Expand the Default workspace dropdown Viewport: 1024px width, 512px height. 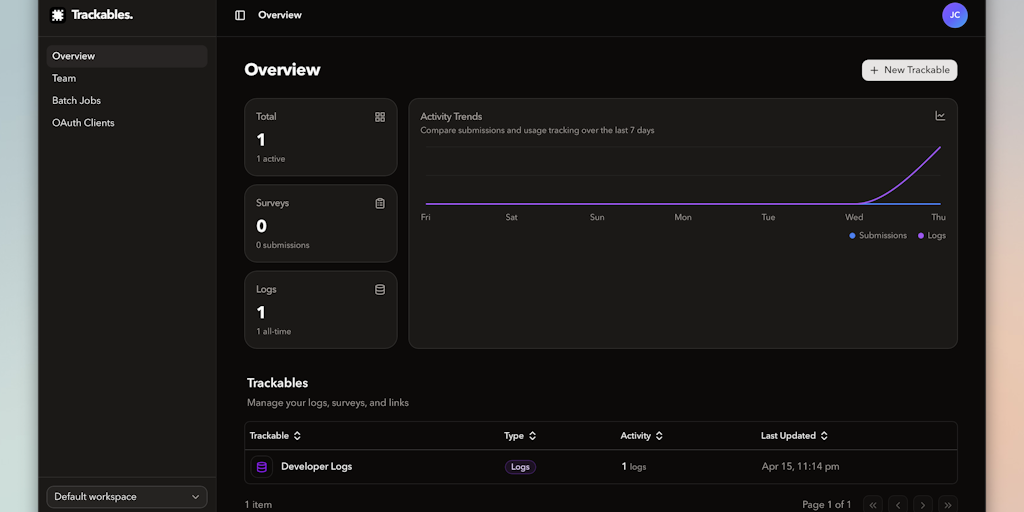126,497
